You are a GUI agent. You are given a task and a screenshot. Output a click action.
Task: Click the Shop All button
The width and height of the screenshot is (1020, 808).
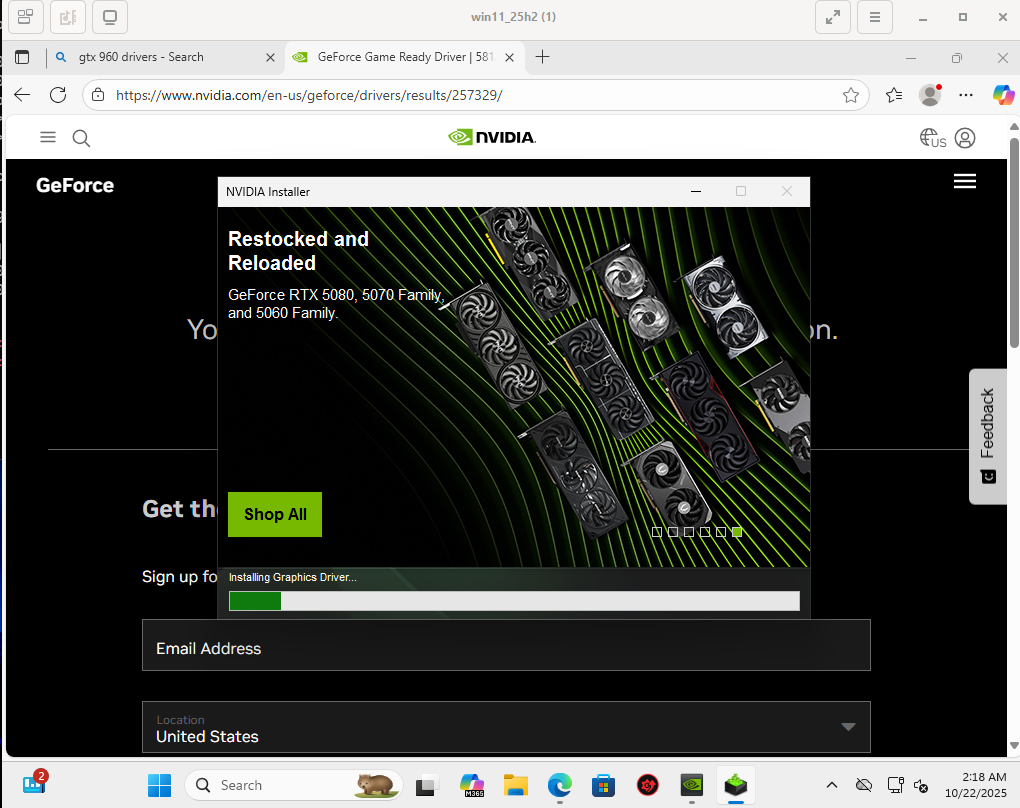pos(275,514)
